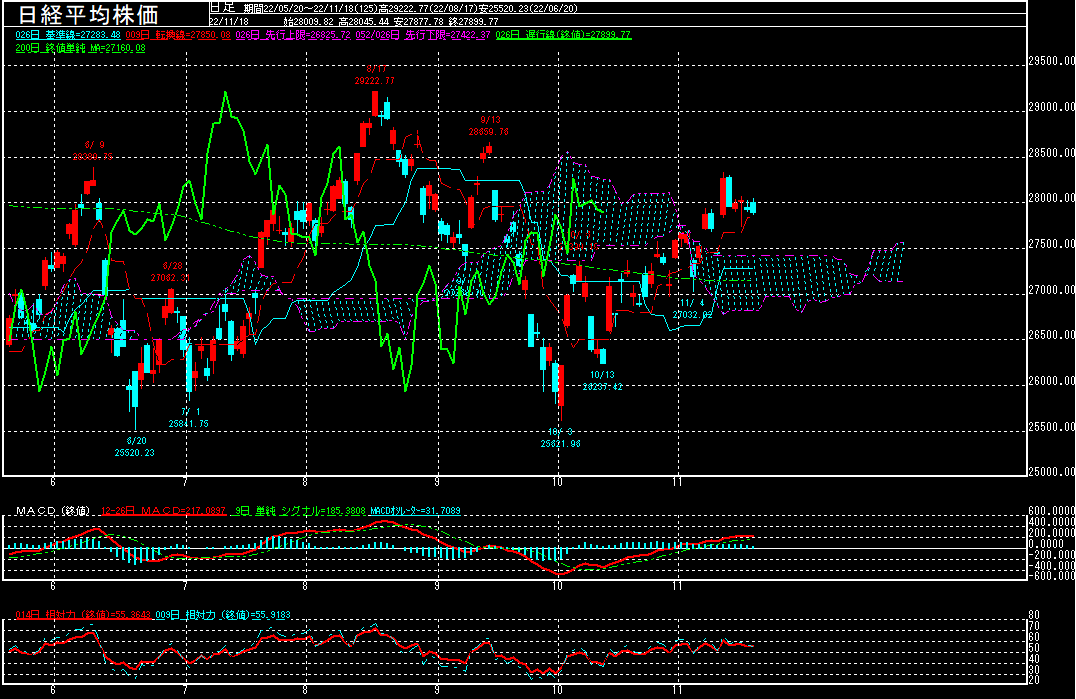Click month 11 on the price chart axis
This screenshot has height=699, width=1076.
coord(677,482)
